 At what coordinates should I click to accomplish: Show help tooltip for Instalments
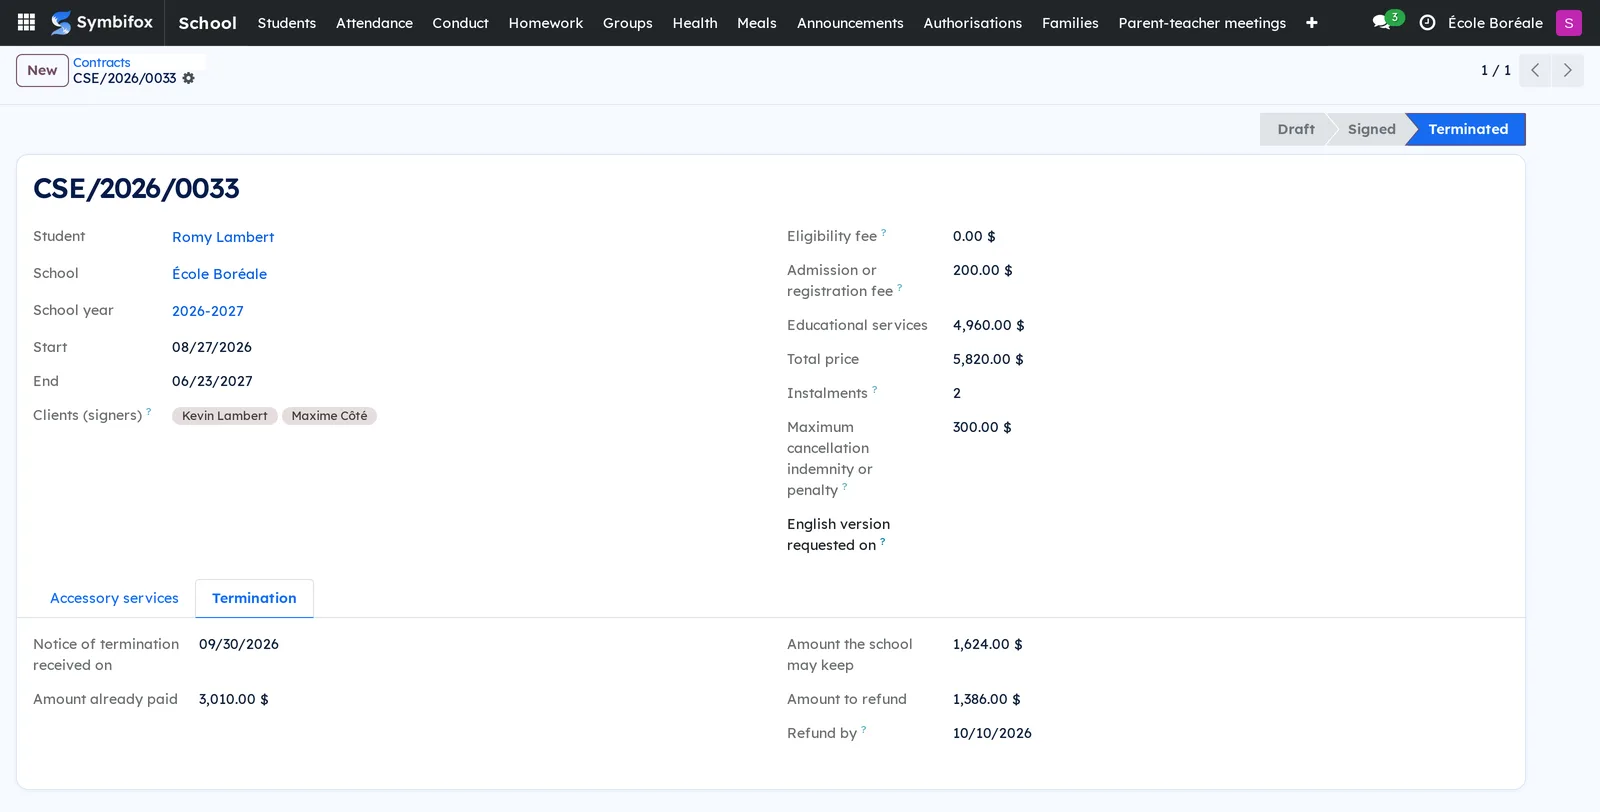[875, 389]
